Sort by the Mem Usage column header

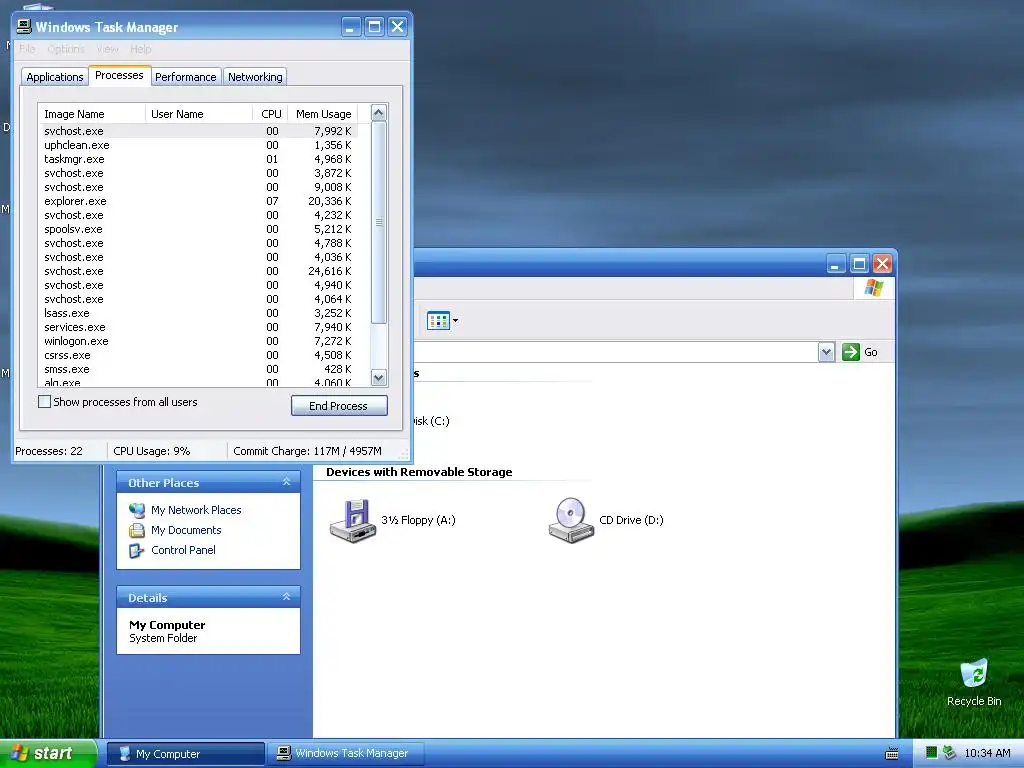coord(323,114)
